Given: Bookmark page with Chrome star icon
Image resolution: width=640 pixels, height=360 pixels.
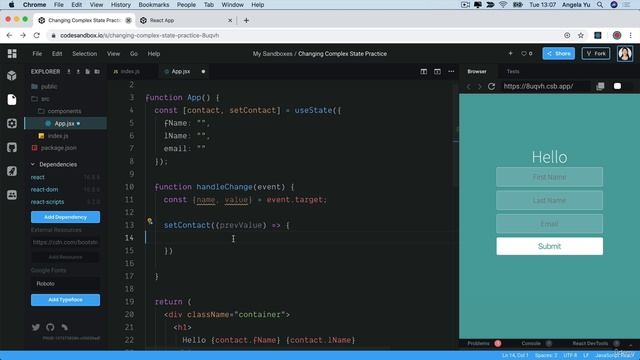Looking at the screenshot, I should 581,36.
